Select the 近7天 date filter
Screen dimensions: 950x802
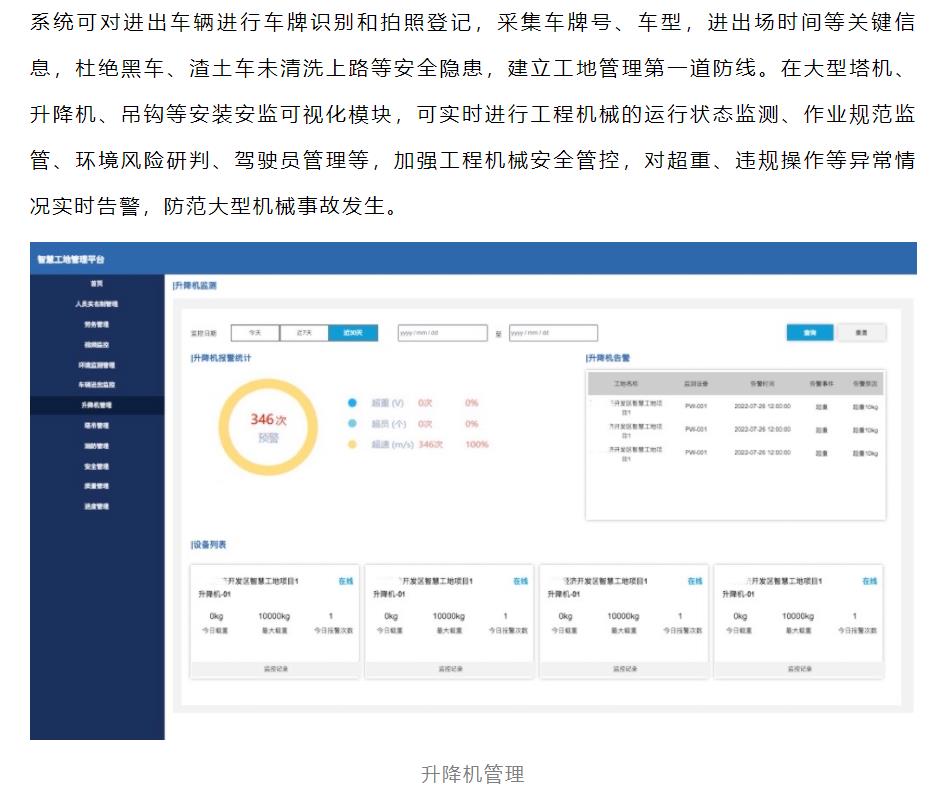(x=306, y=332)
